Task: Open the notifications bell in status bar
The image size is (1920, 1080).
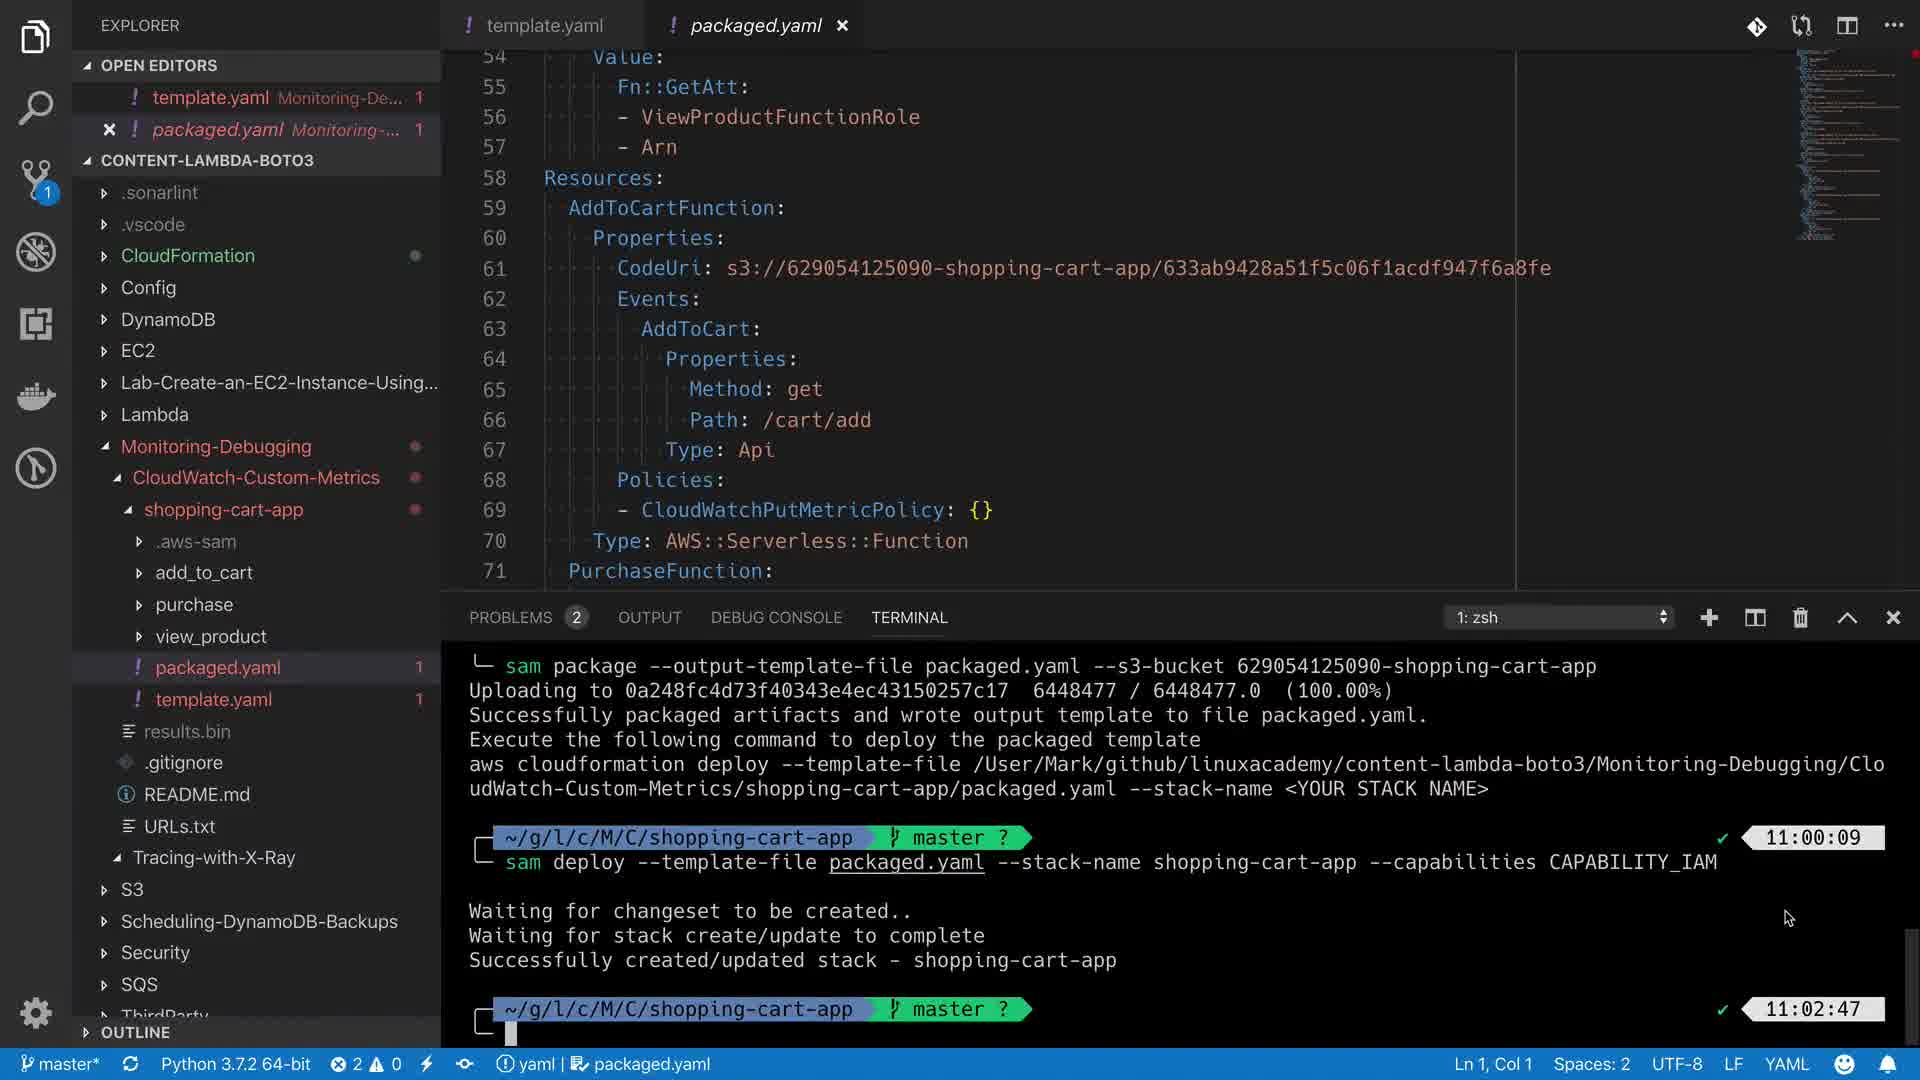Action: coord(1887,1064)
